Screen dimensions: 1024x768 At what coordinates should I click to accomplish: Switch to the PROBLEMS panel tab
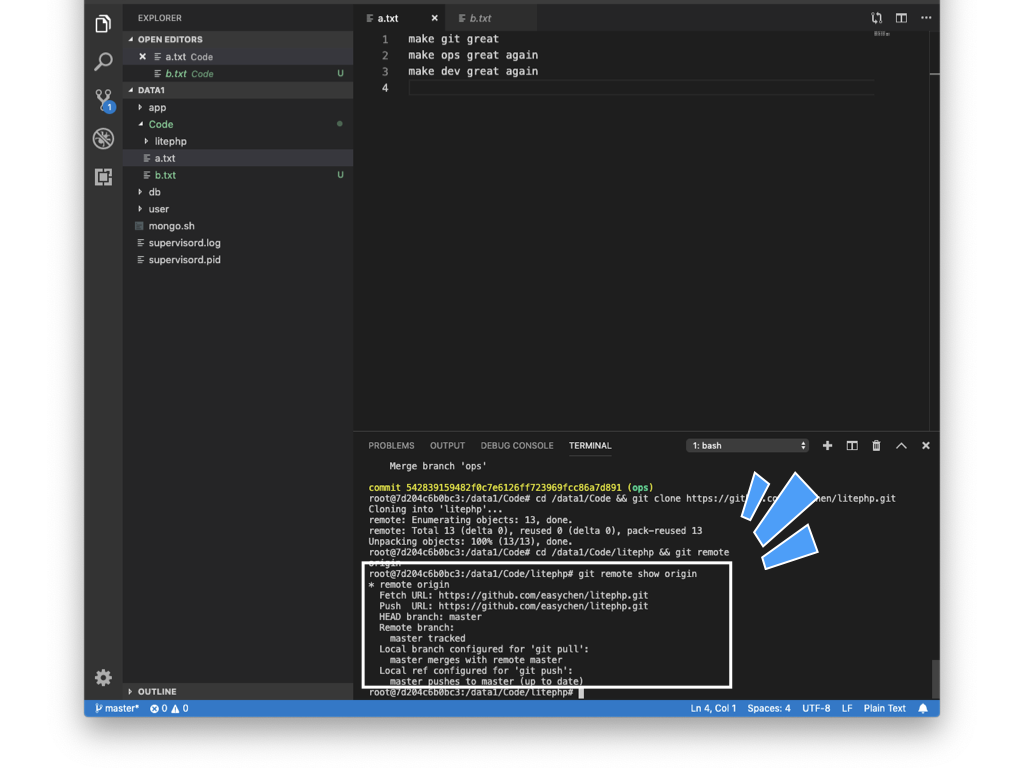coord(391,446)
